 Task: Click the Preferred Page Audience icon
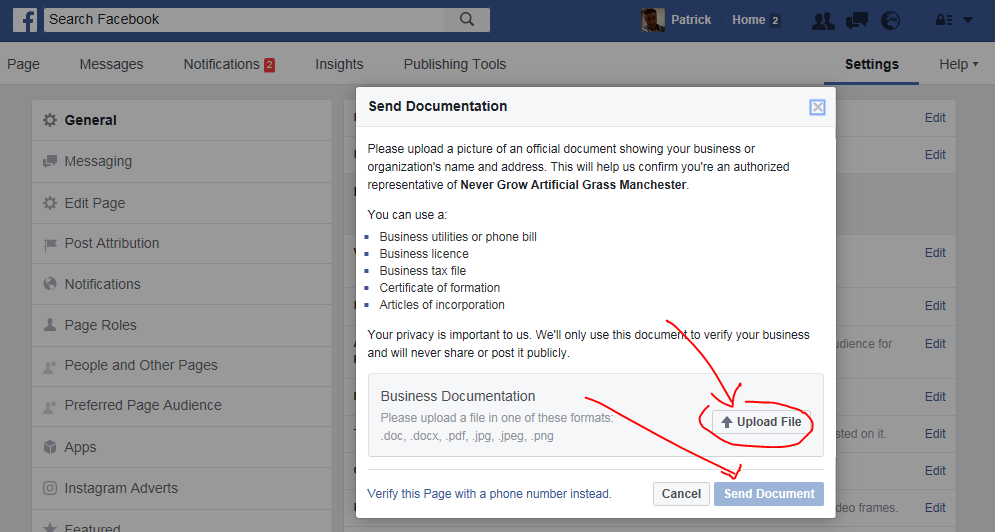click(x=49, y=406)
